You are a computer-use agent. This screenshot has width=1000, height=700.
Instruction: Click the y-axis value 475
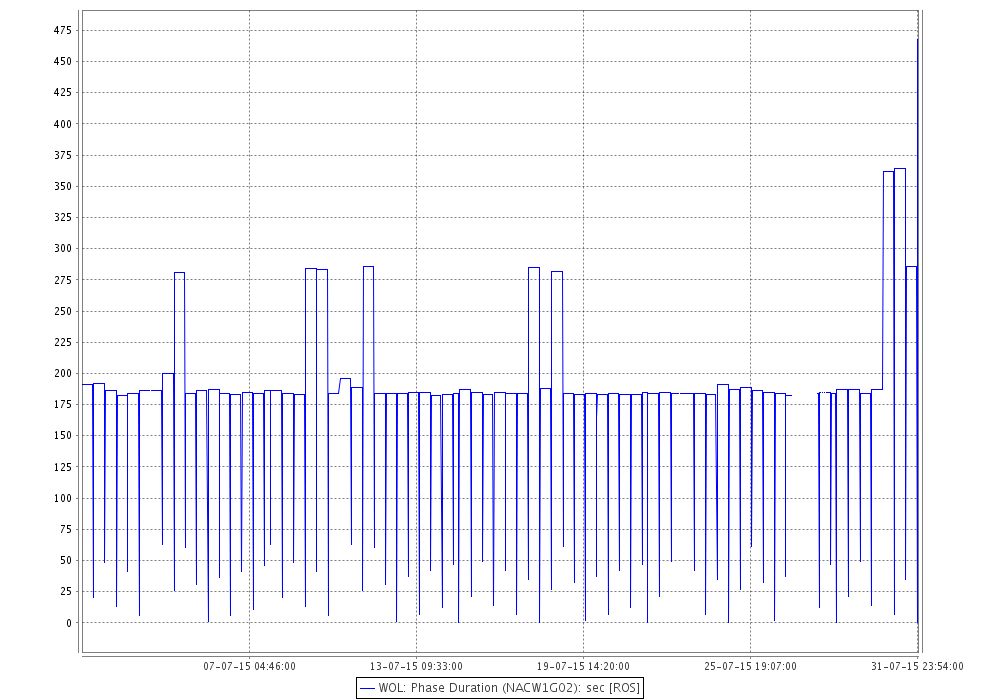(x=62, y=30)
